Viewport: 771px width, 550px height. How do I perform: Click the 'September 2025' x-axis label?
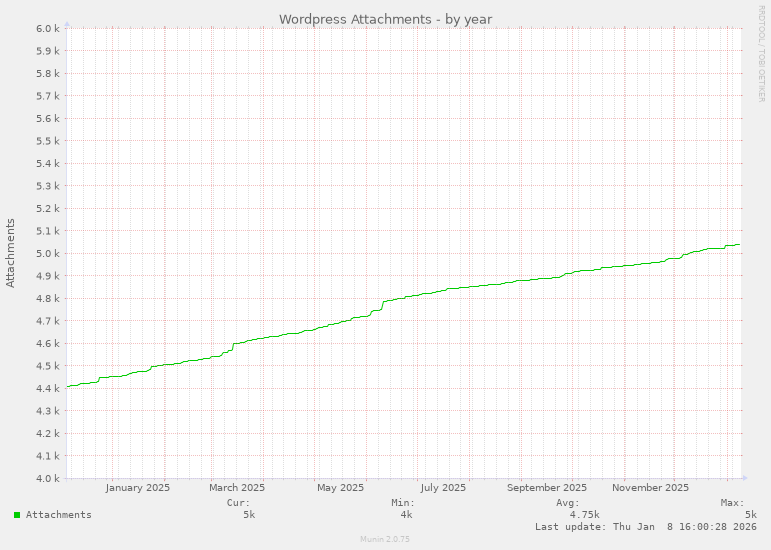click(x=547, y=488)
